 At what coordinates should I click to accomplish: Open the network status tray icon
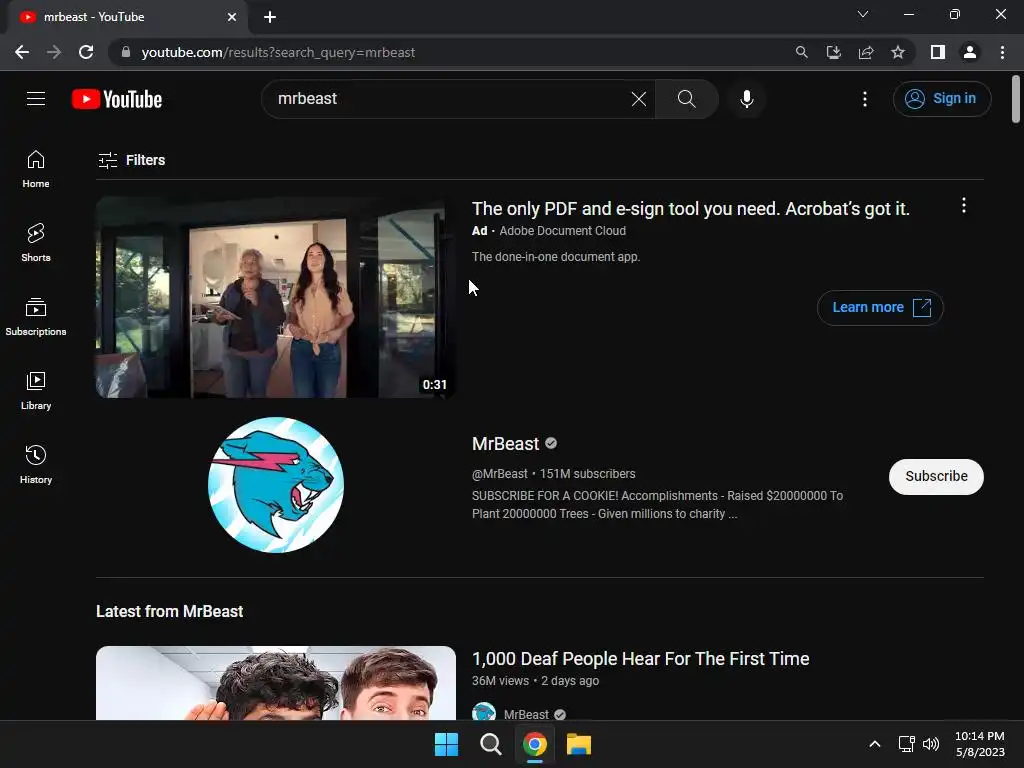click(906, 744)
